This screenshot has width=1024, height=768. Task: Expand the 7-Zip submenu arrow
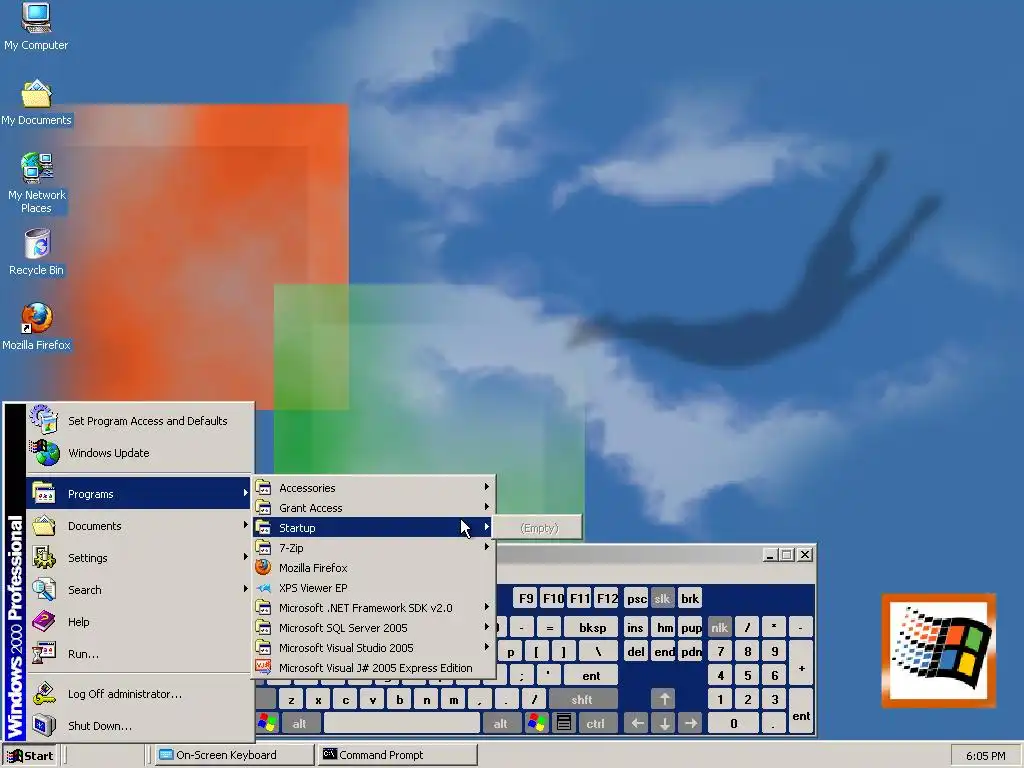point(487,547)
